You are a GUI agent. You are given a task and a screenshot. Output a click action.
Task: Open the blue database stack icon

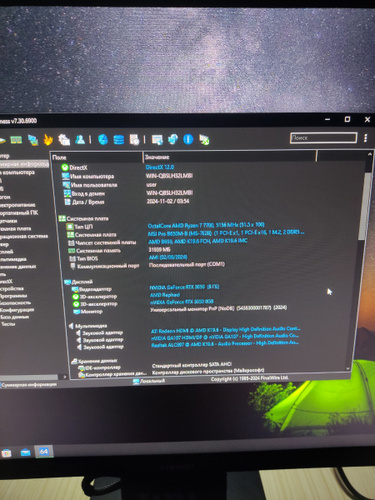[119, 140]
